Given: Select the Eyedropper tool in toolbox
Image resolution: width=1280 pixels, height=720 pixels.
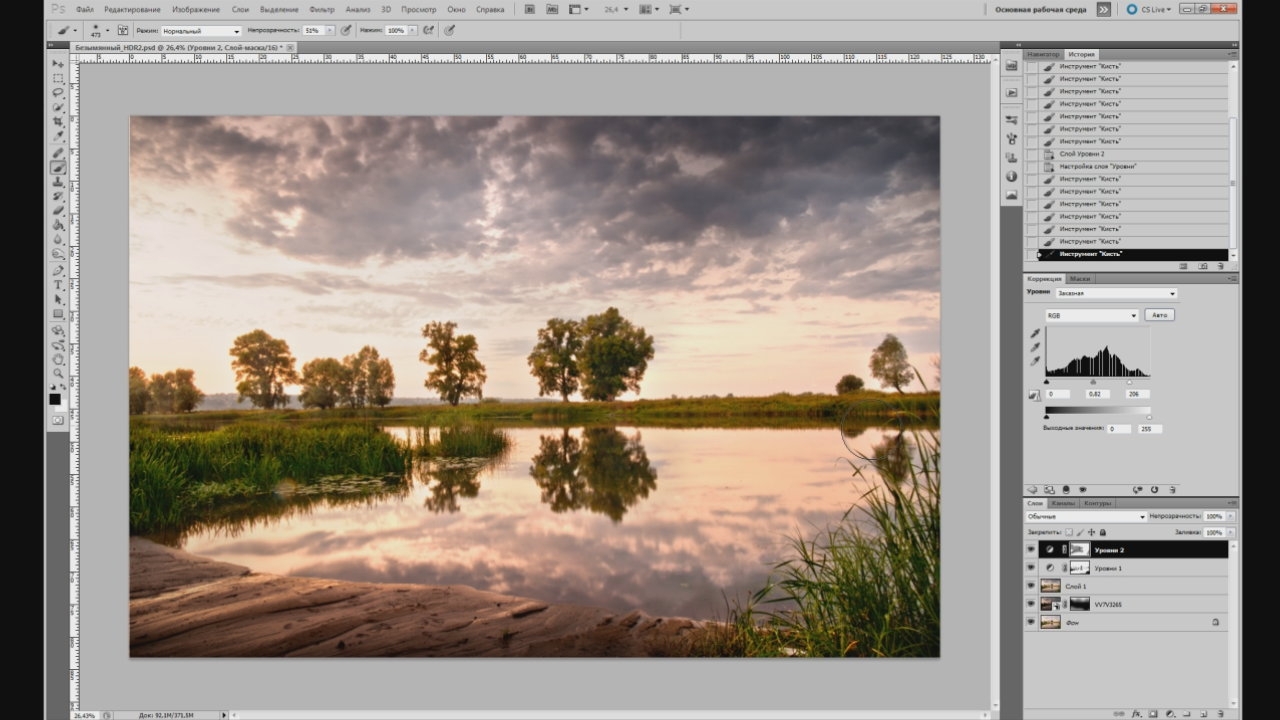Looking at the screenshot, I should pos(58,134).
